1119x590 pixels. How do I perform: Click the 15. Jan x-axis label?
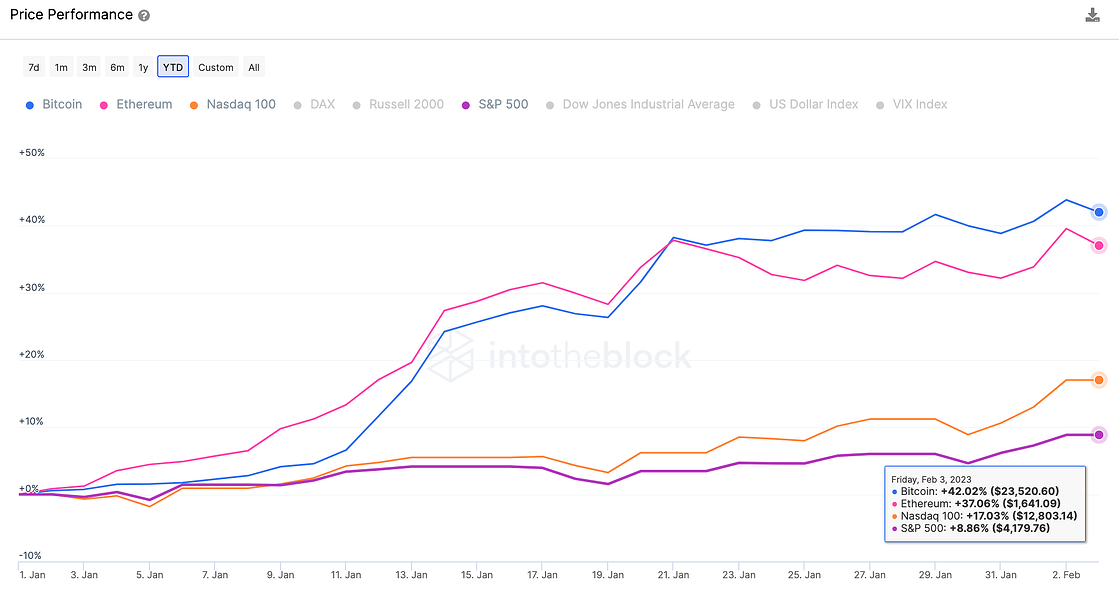pyautogui.click(x=477, y=574)
